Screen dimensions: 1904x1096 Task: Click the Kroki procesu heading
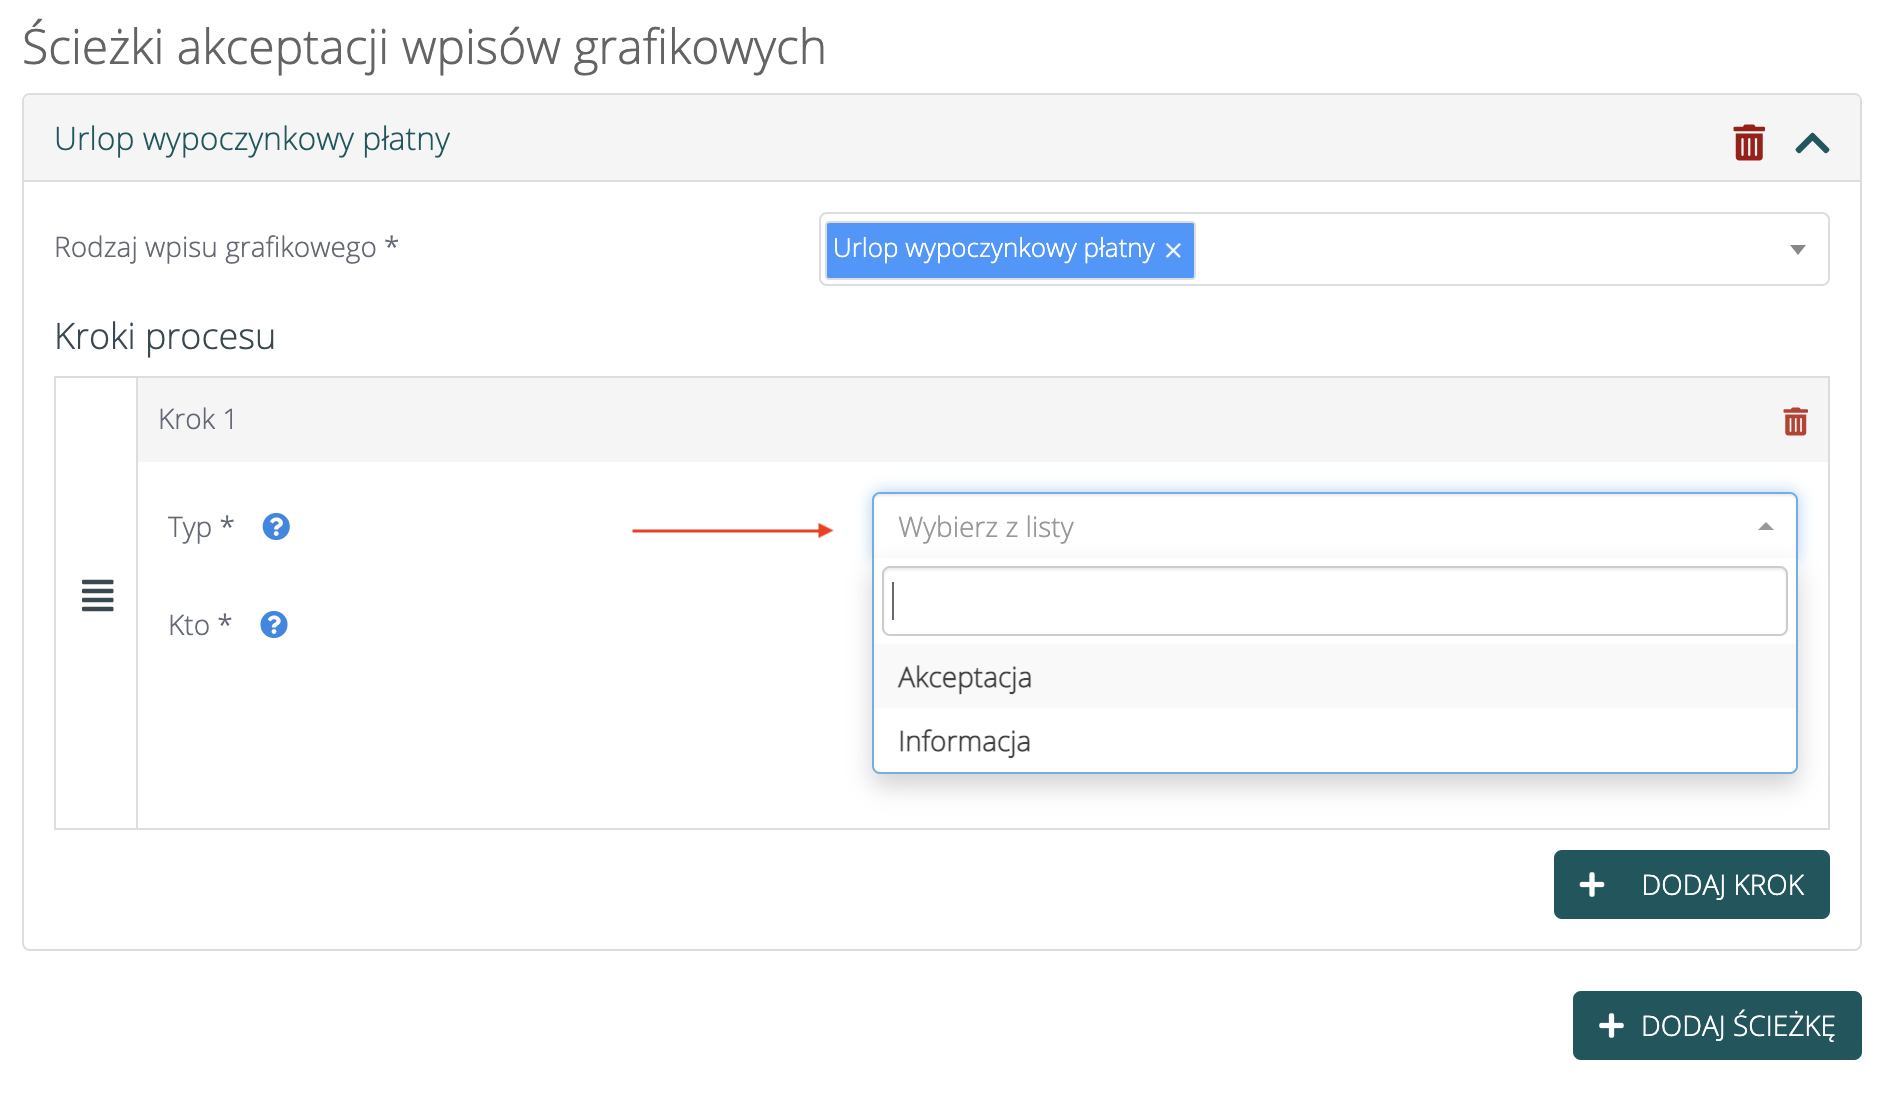pyautogui.click(x=165, y=337)
